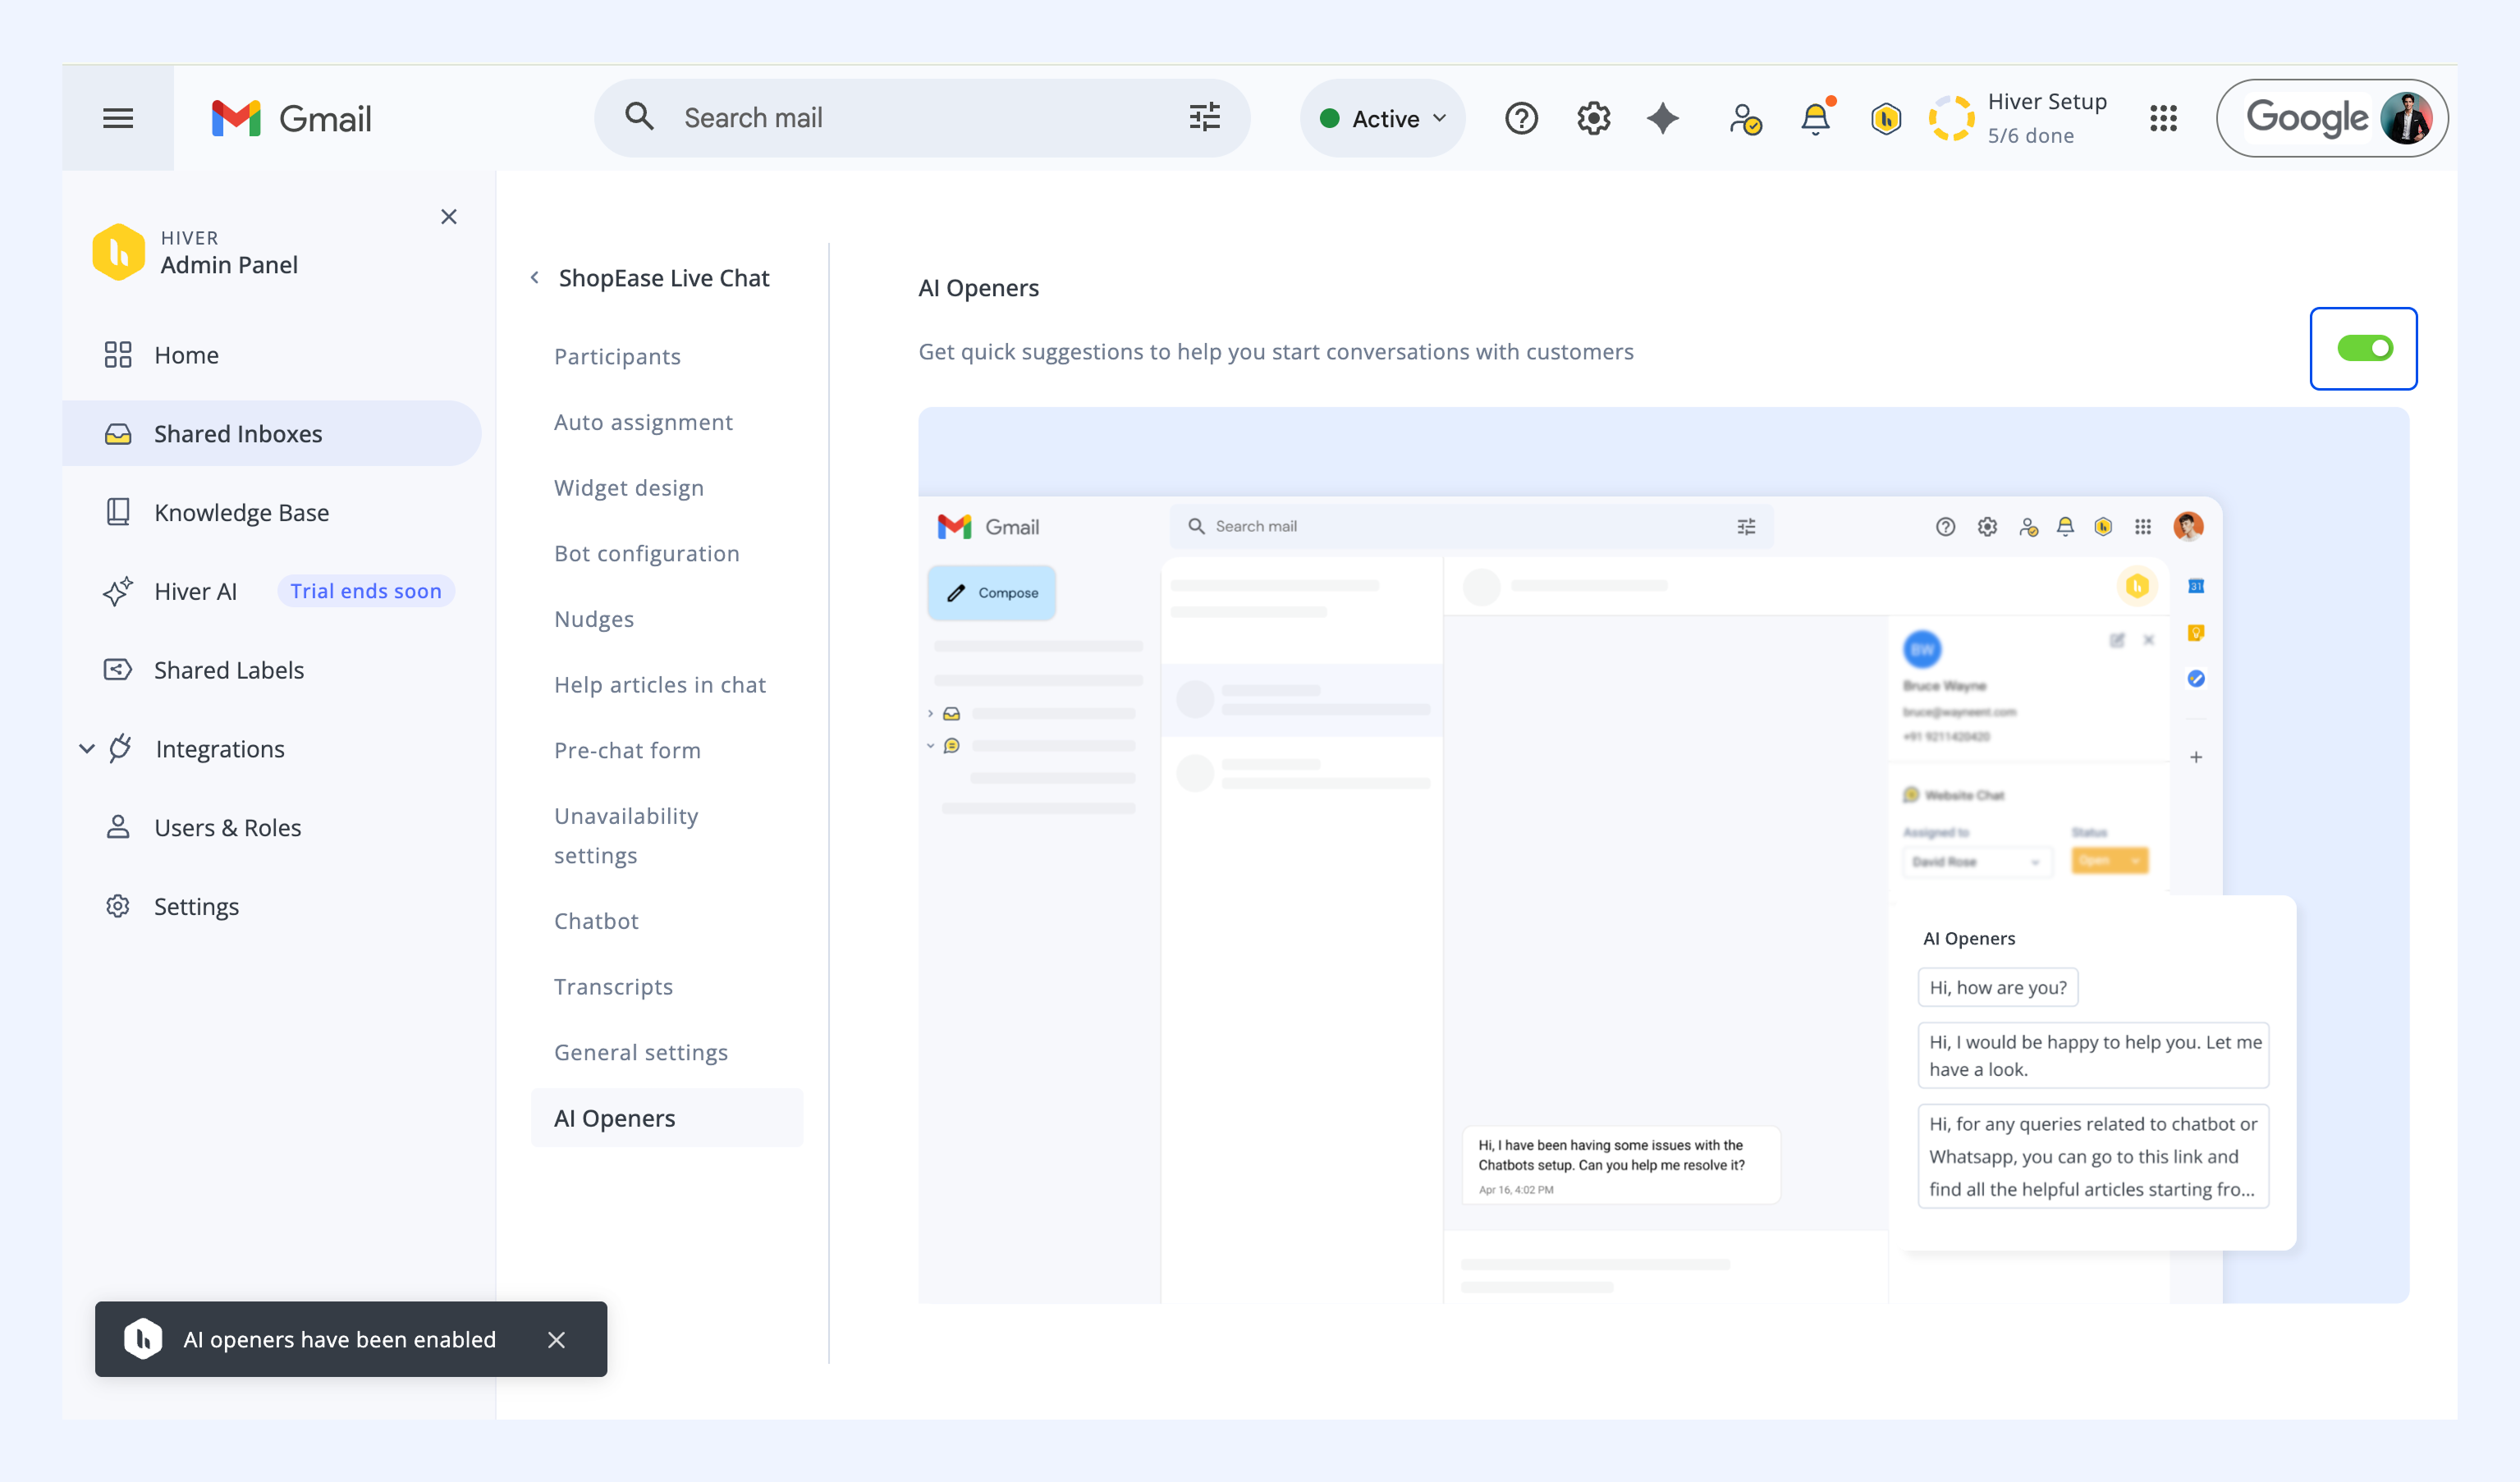Image resolution: width=2520 pixels, height=1482 pixels.
Task: Open the Widget design tab
Action: click(x=629, y=488)
